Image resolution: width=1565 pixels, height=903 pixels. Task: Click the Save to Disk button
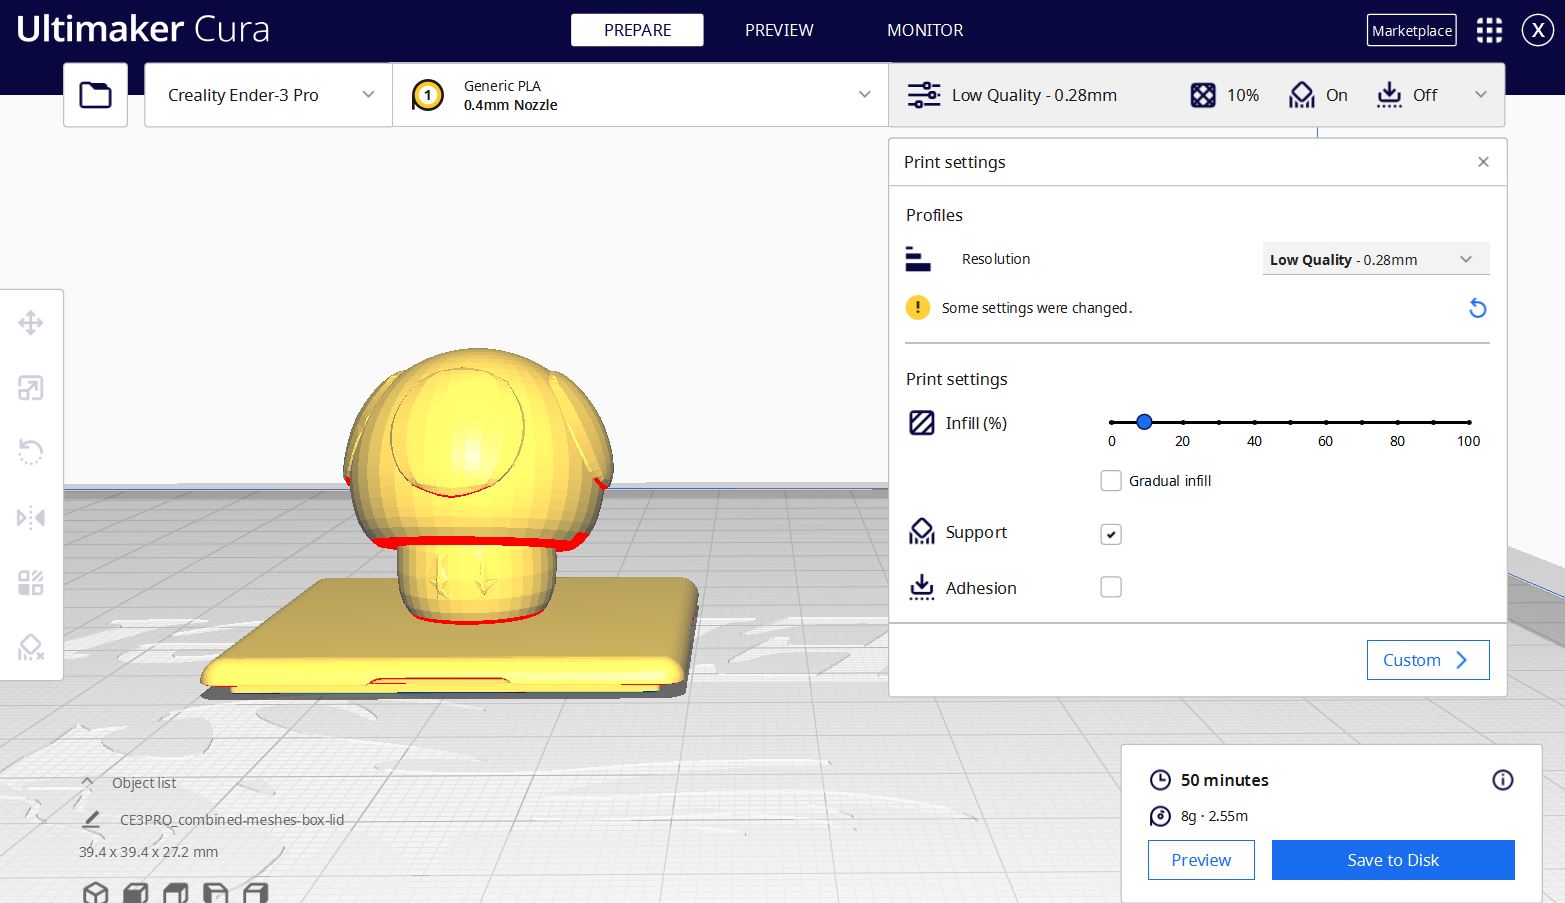[1392, 860]
